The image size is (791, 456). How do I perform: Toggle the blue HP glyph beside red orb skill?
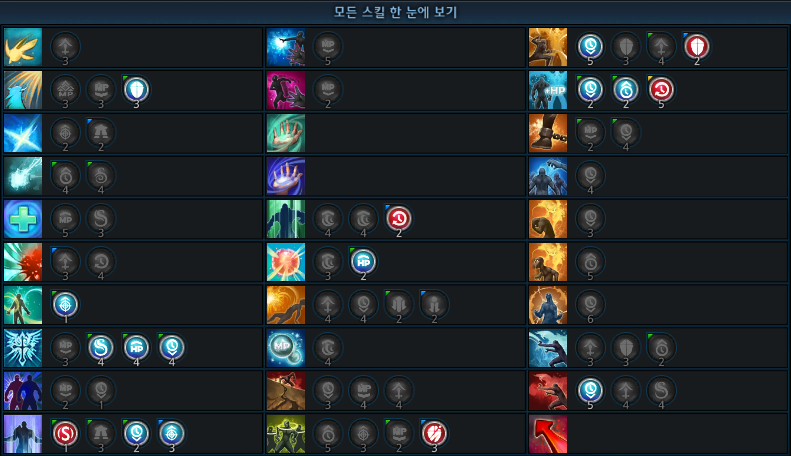pos(363,261)
